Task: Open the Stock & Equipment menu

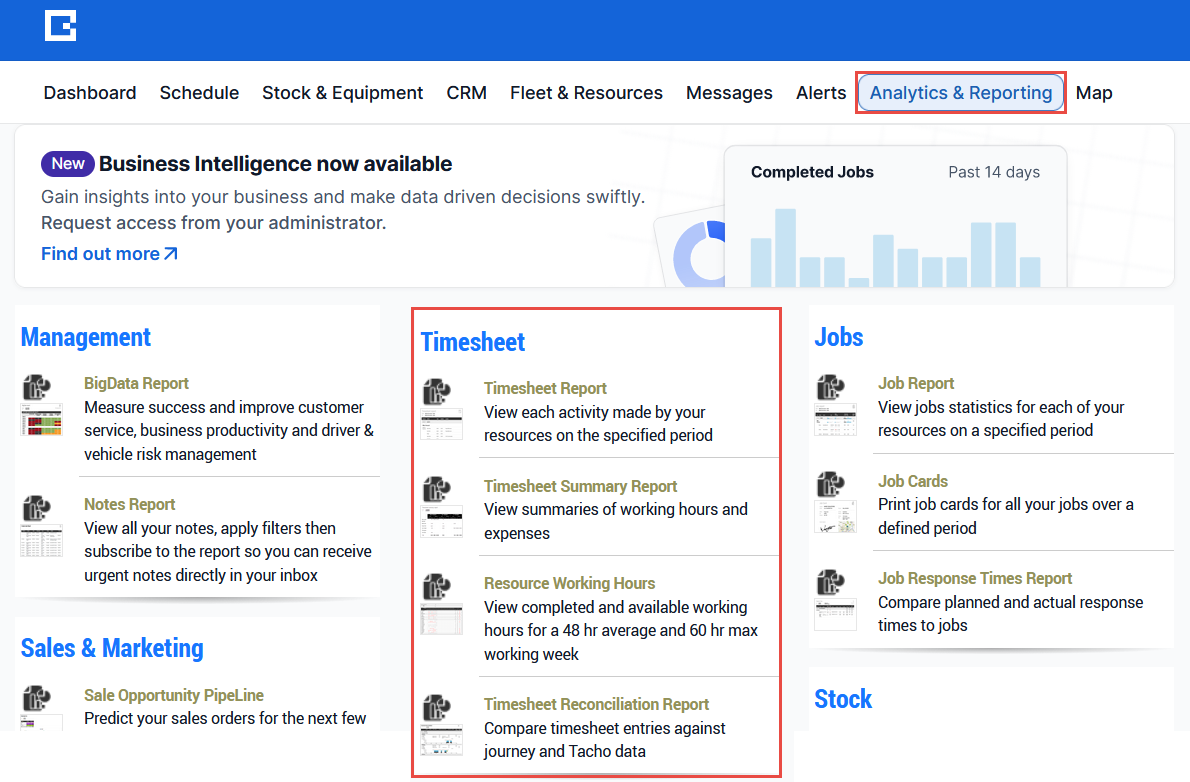Action: 342,93
